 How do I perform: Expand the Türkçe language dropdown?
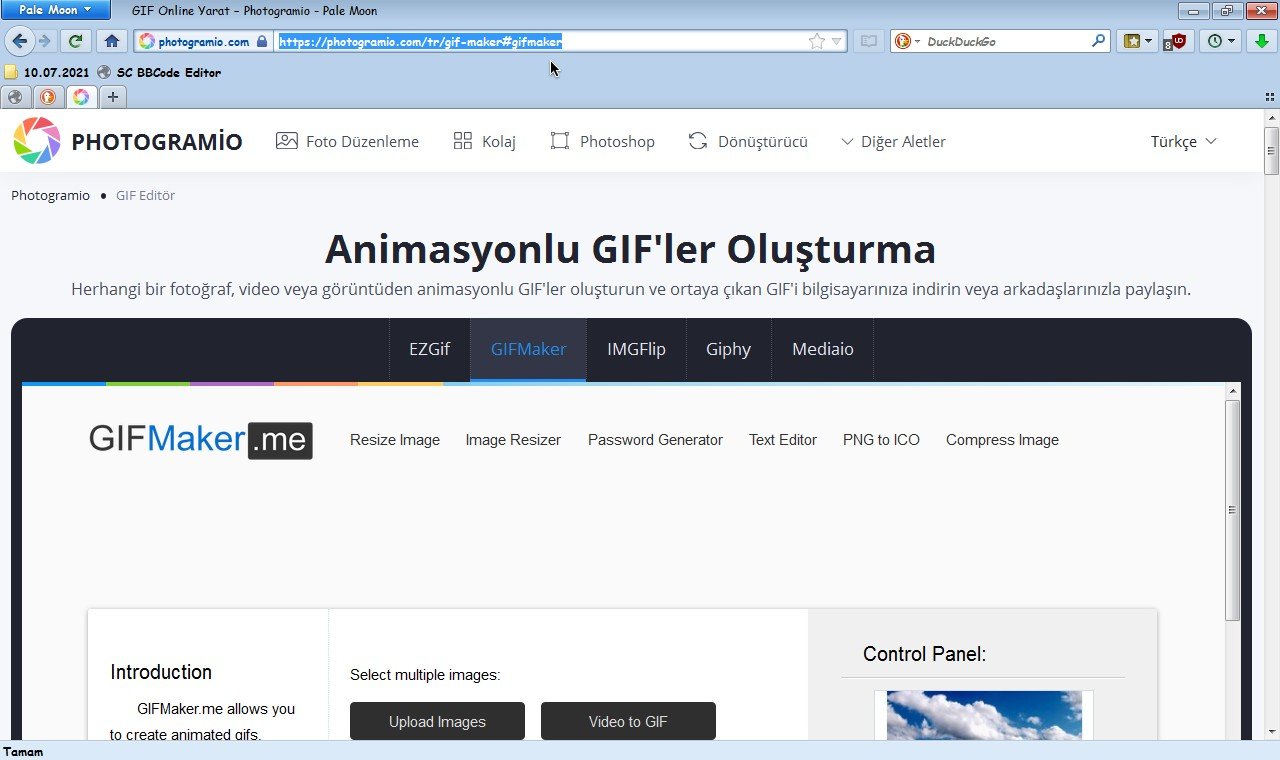pos(1183,141)
